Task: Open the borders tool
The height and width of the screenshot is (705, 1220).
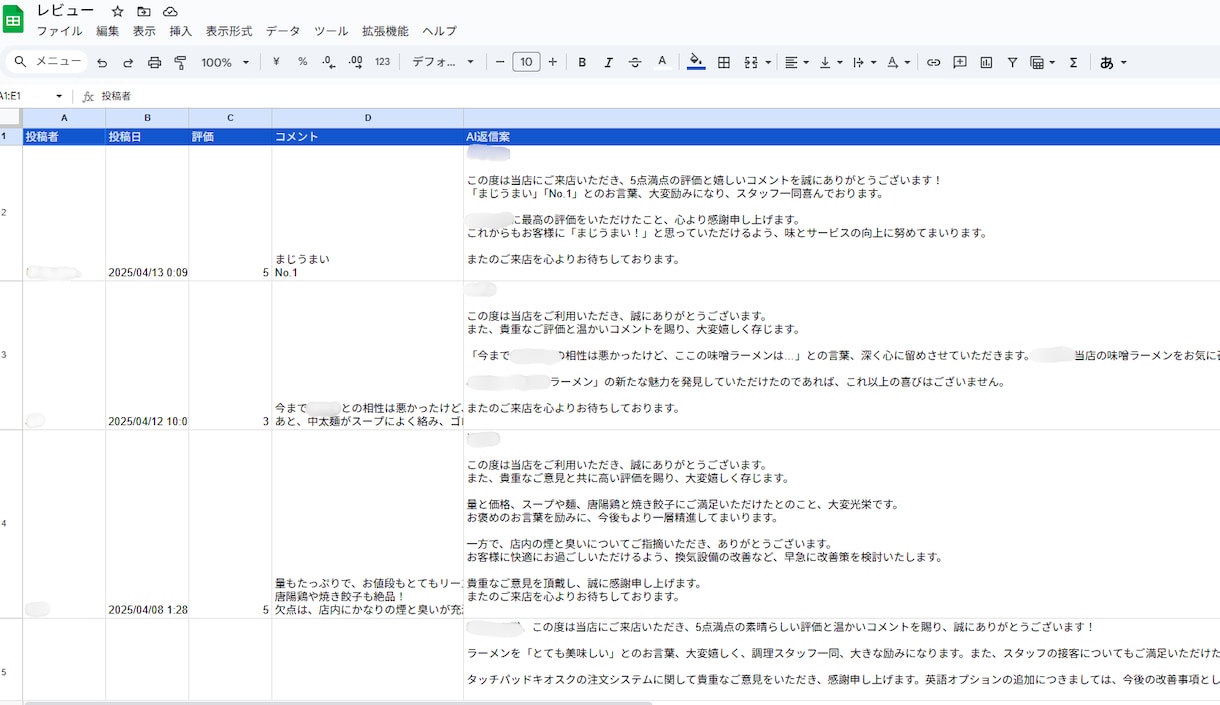Action: pos(724,62)
